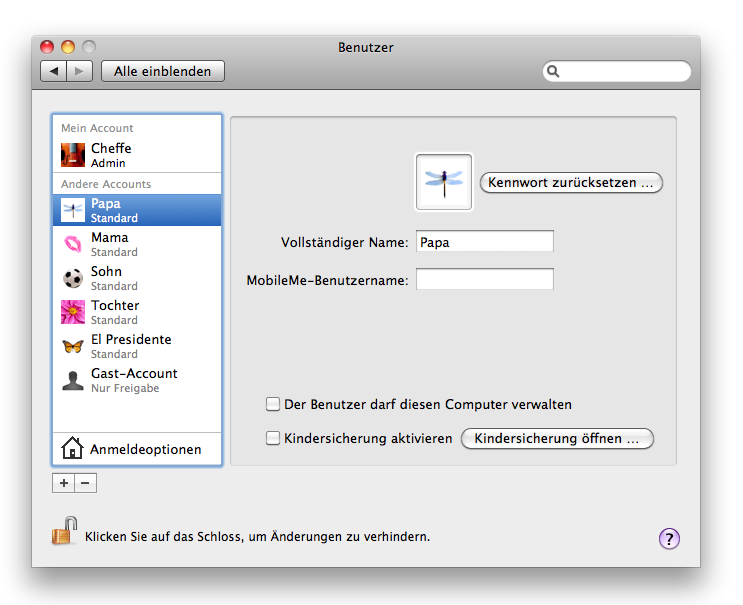Click the add user plus button
The image size is (743, 605).
tap(64, 483)
